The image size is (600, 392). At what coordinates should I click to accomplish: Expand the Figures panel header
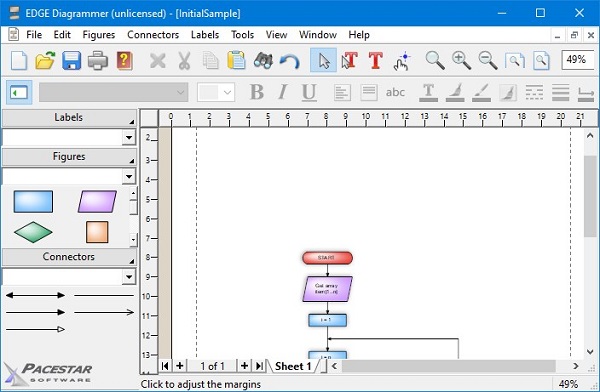click(69, 157)
